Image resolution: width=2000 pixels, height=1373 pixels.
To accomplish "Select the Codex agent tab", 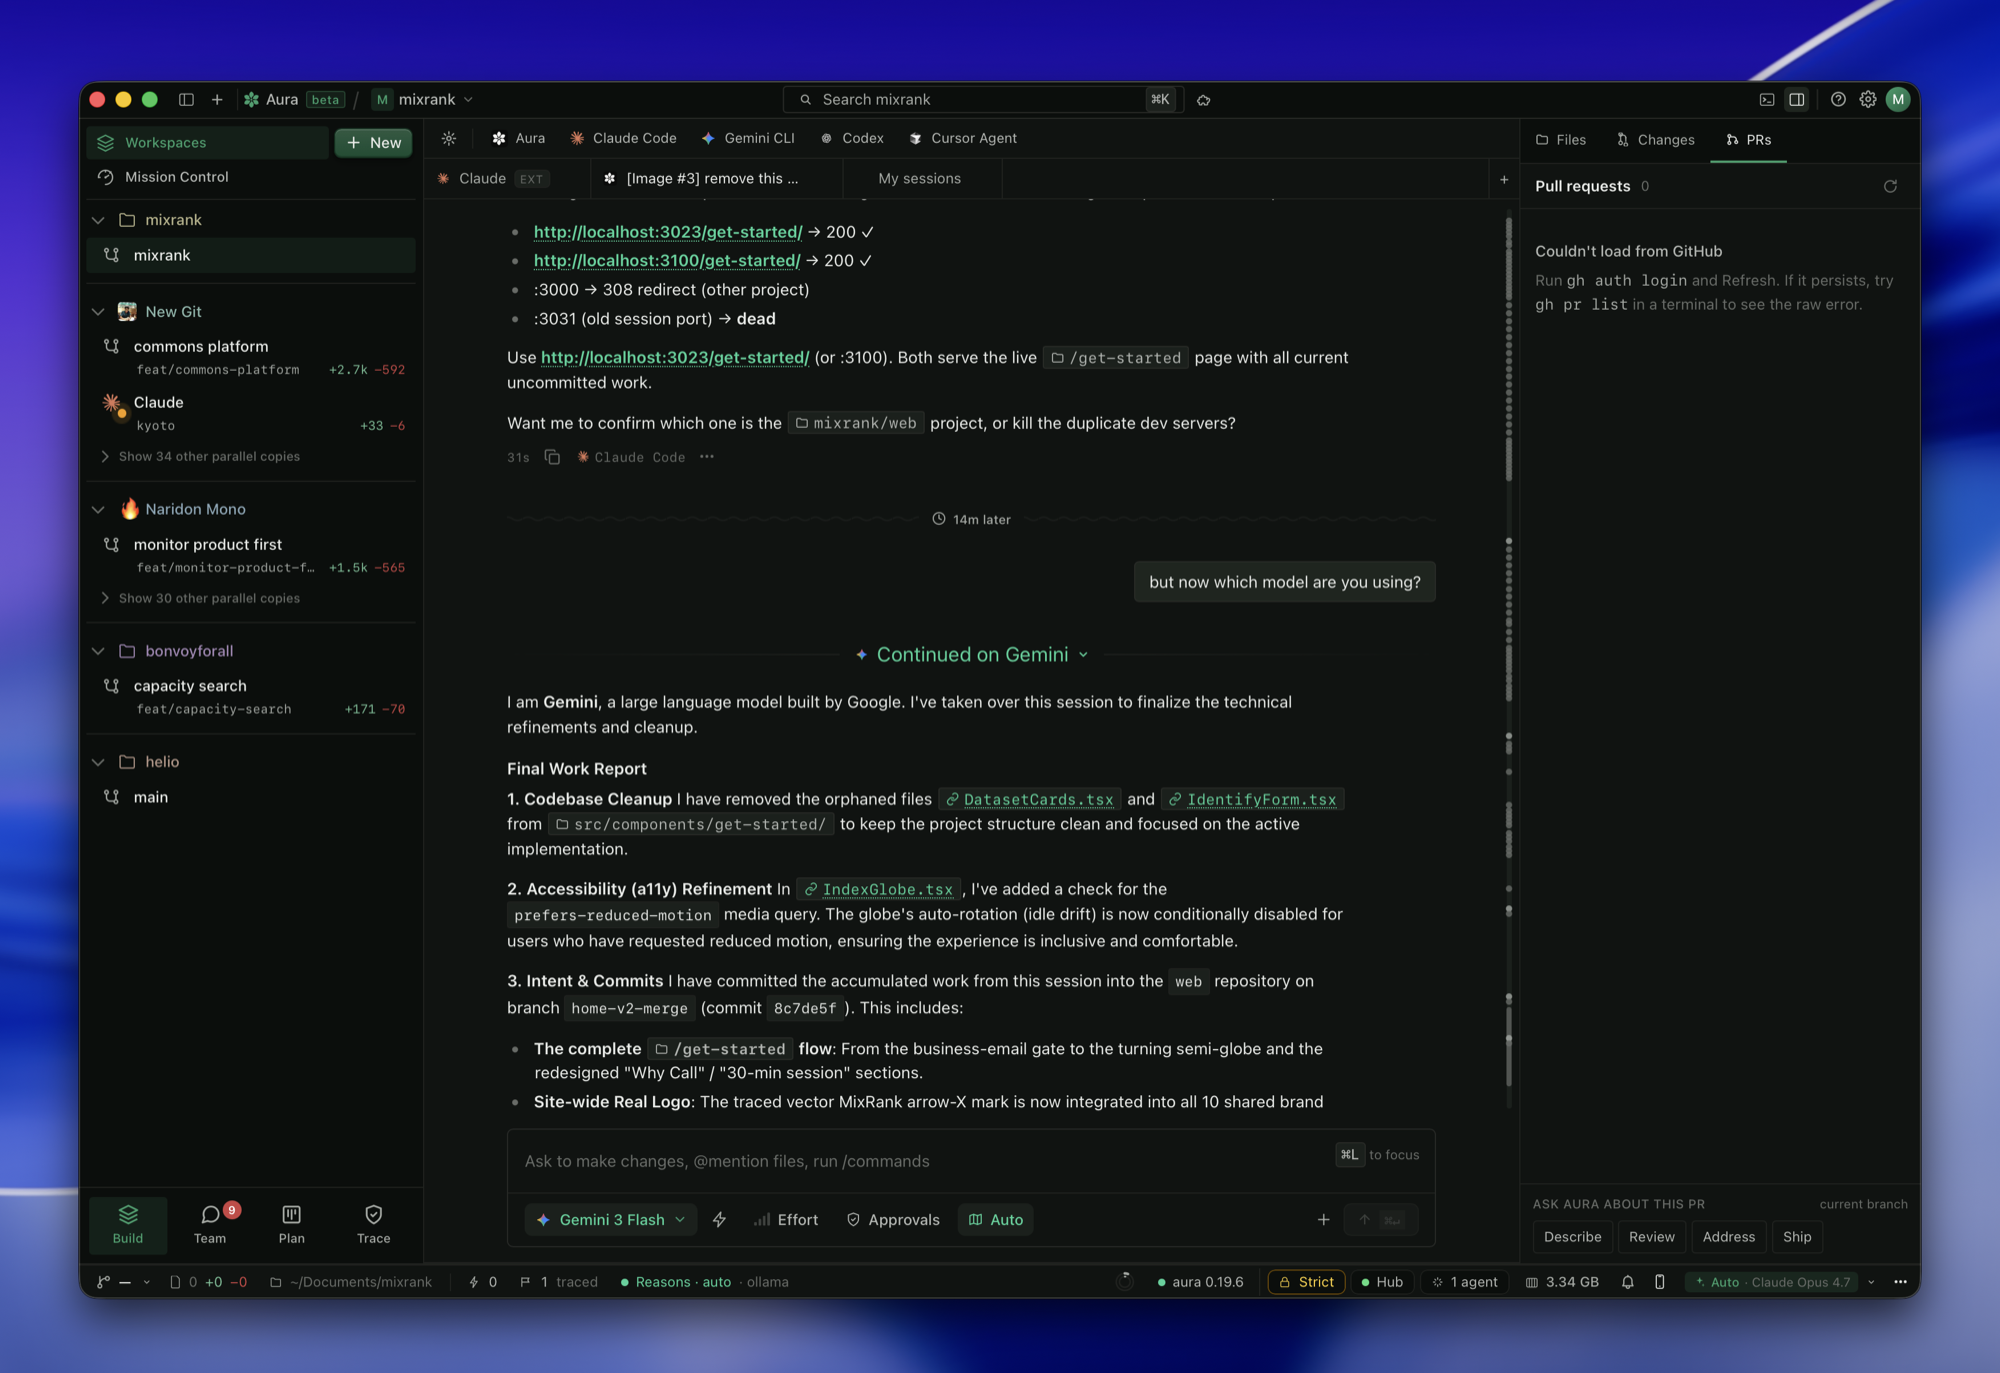I will tap(852, 139).
